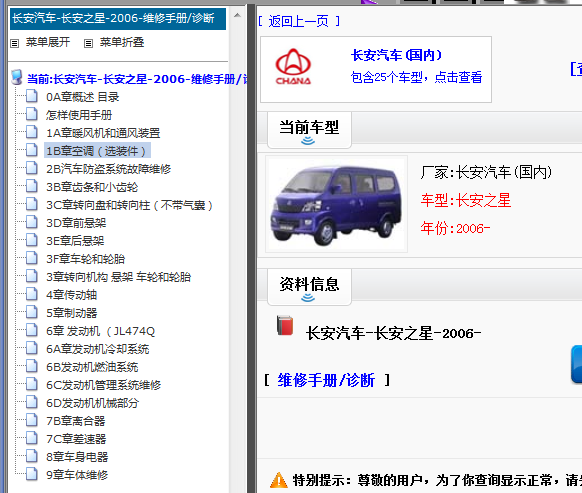Click the 菜单展开 expand-menu icon
This screenshot has width=582, height=493.
(x=14, y=44)
